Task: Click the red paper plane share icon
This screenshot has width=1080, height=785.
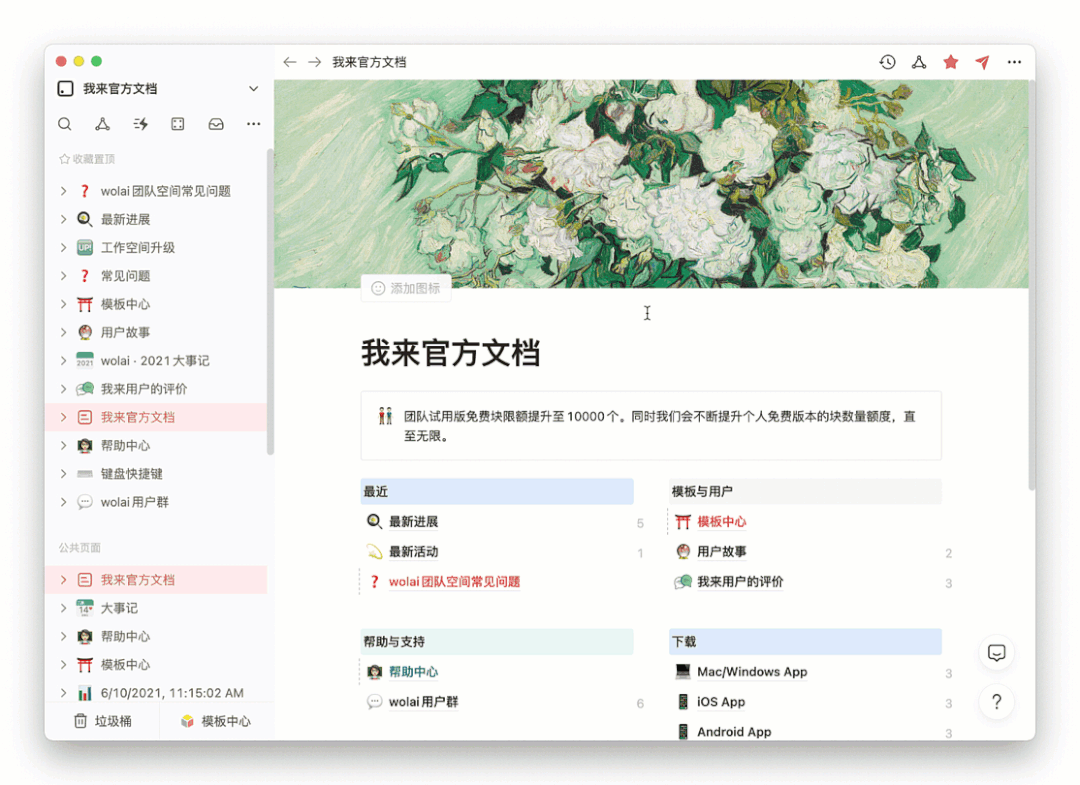Action: click(x=983, y=62)
